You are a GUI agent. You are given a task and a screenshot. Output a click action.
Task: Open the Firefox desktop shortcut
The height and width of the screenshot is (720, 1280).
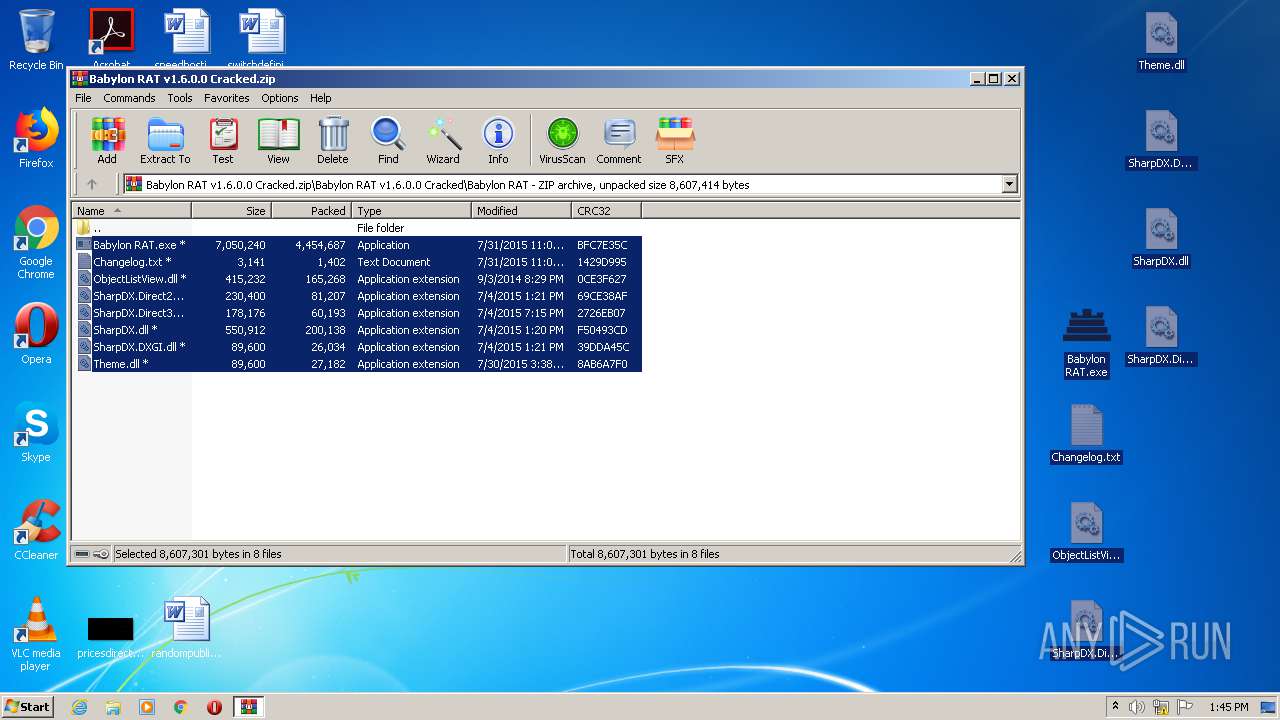coord(36,138)
